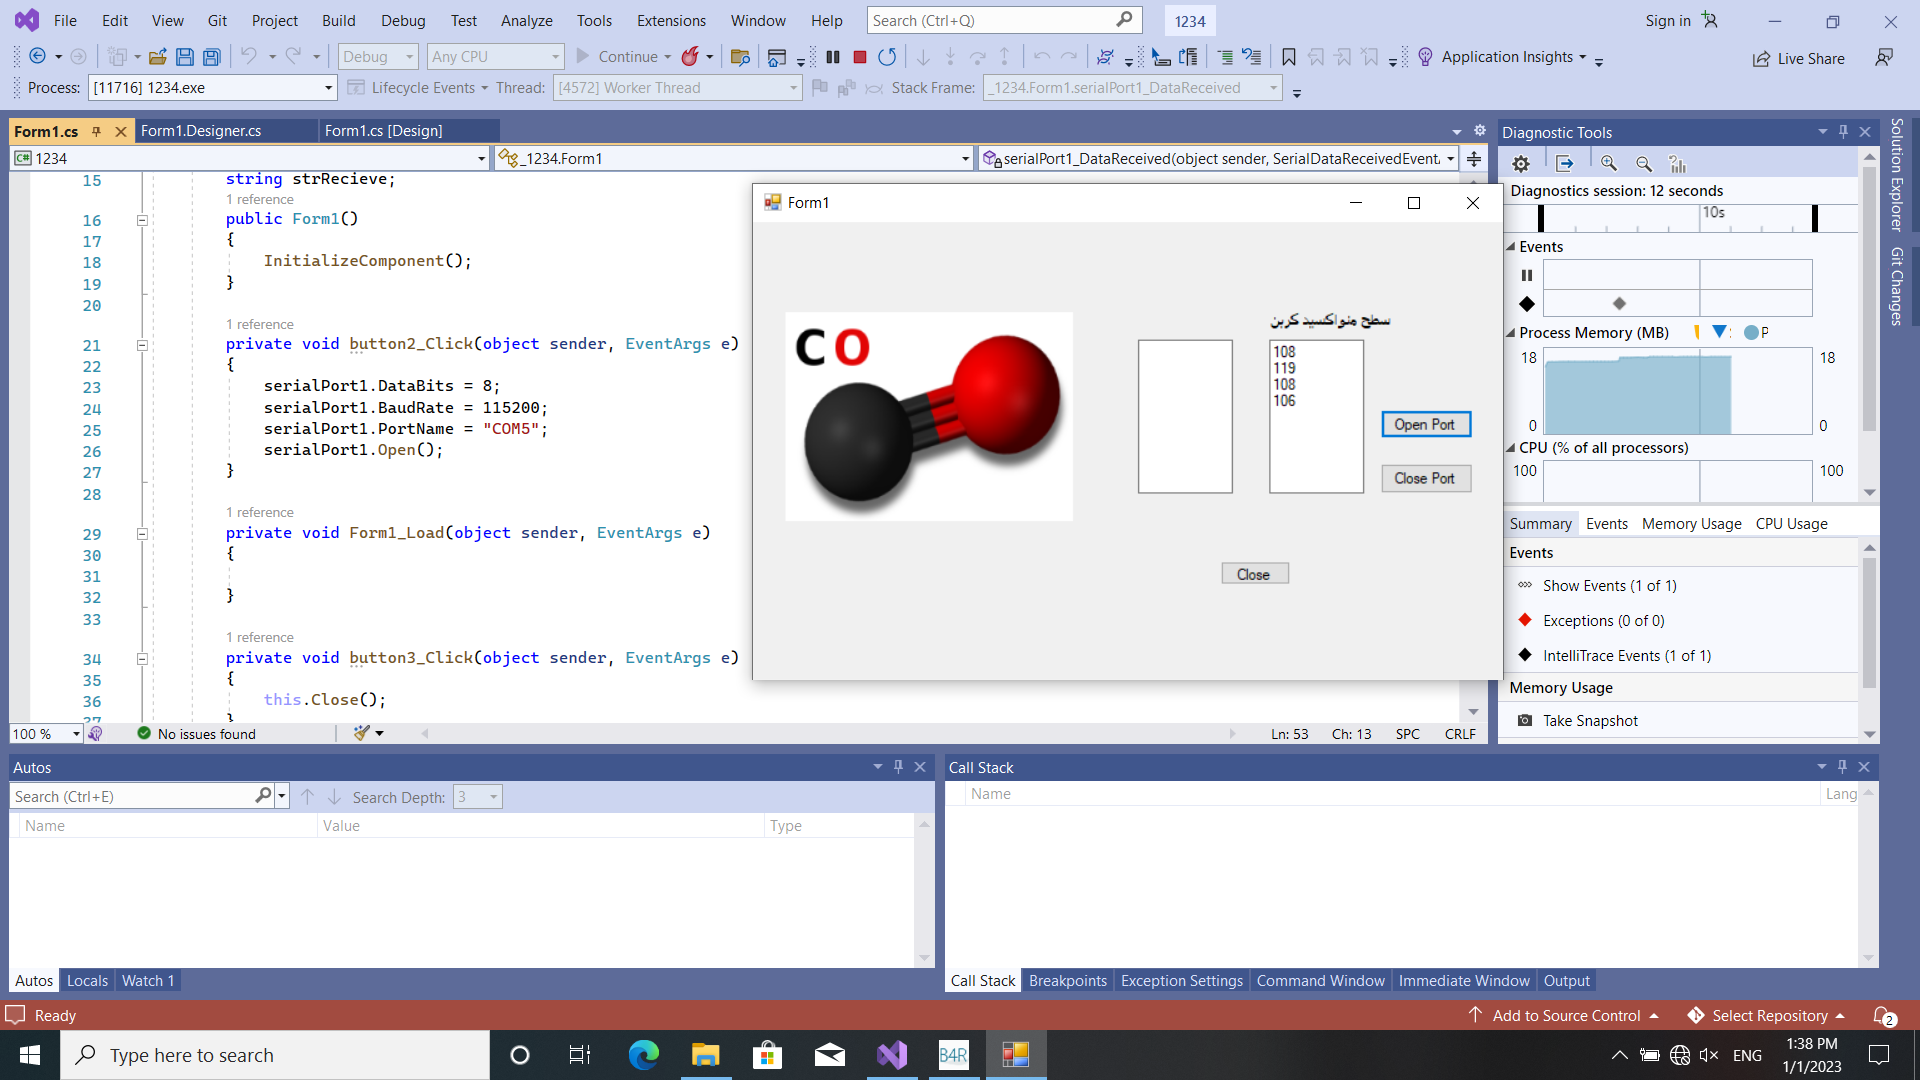Toggle a bookmark in the toolbar
Viewport: 1920px width, 1080px height.
pyautogui.click(x=1289, y=57)
